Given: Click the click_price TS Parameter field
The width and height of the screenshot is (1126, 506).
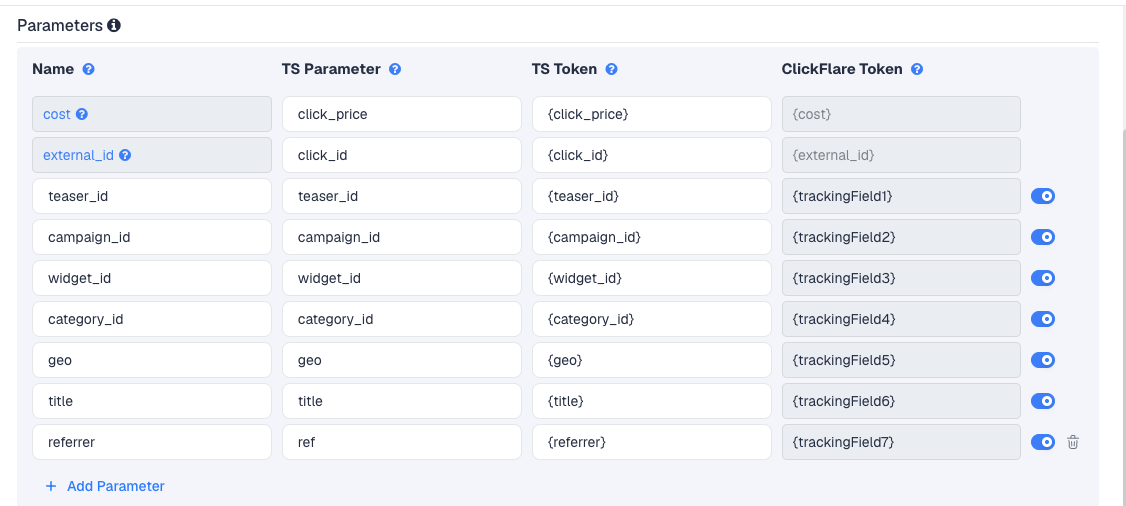Looking at the screenshot, I should tap(401, 114).
